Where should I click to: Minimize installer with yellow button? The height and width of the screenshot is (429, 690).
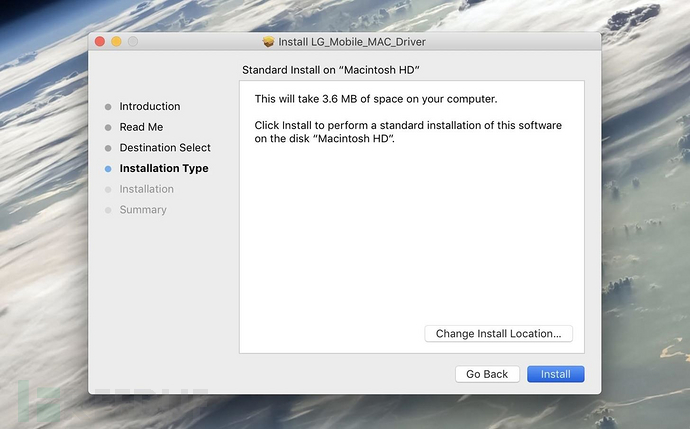click(x=116, y=41)
